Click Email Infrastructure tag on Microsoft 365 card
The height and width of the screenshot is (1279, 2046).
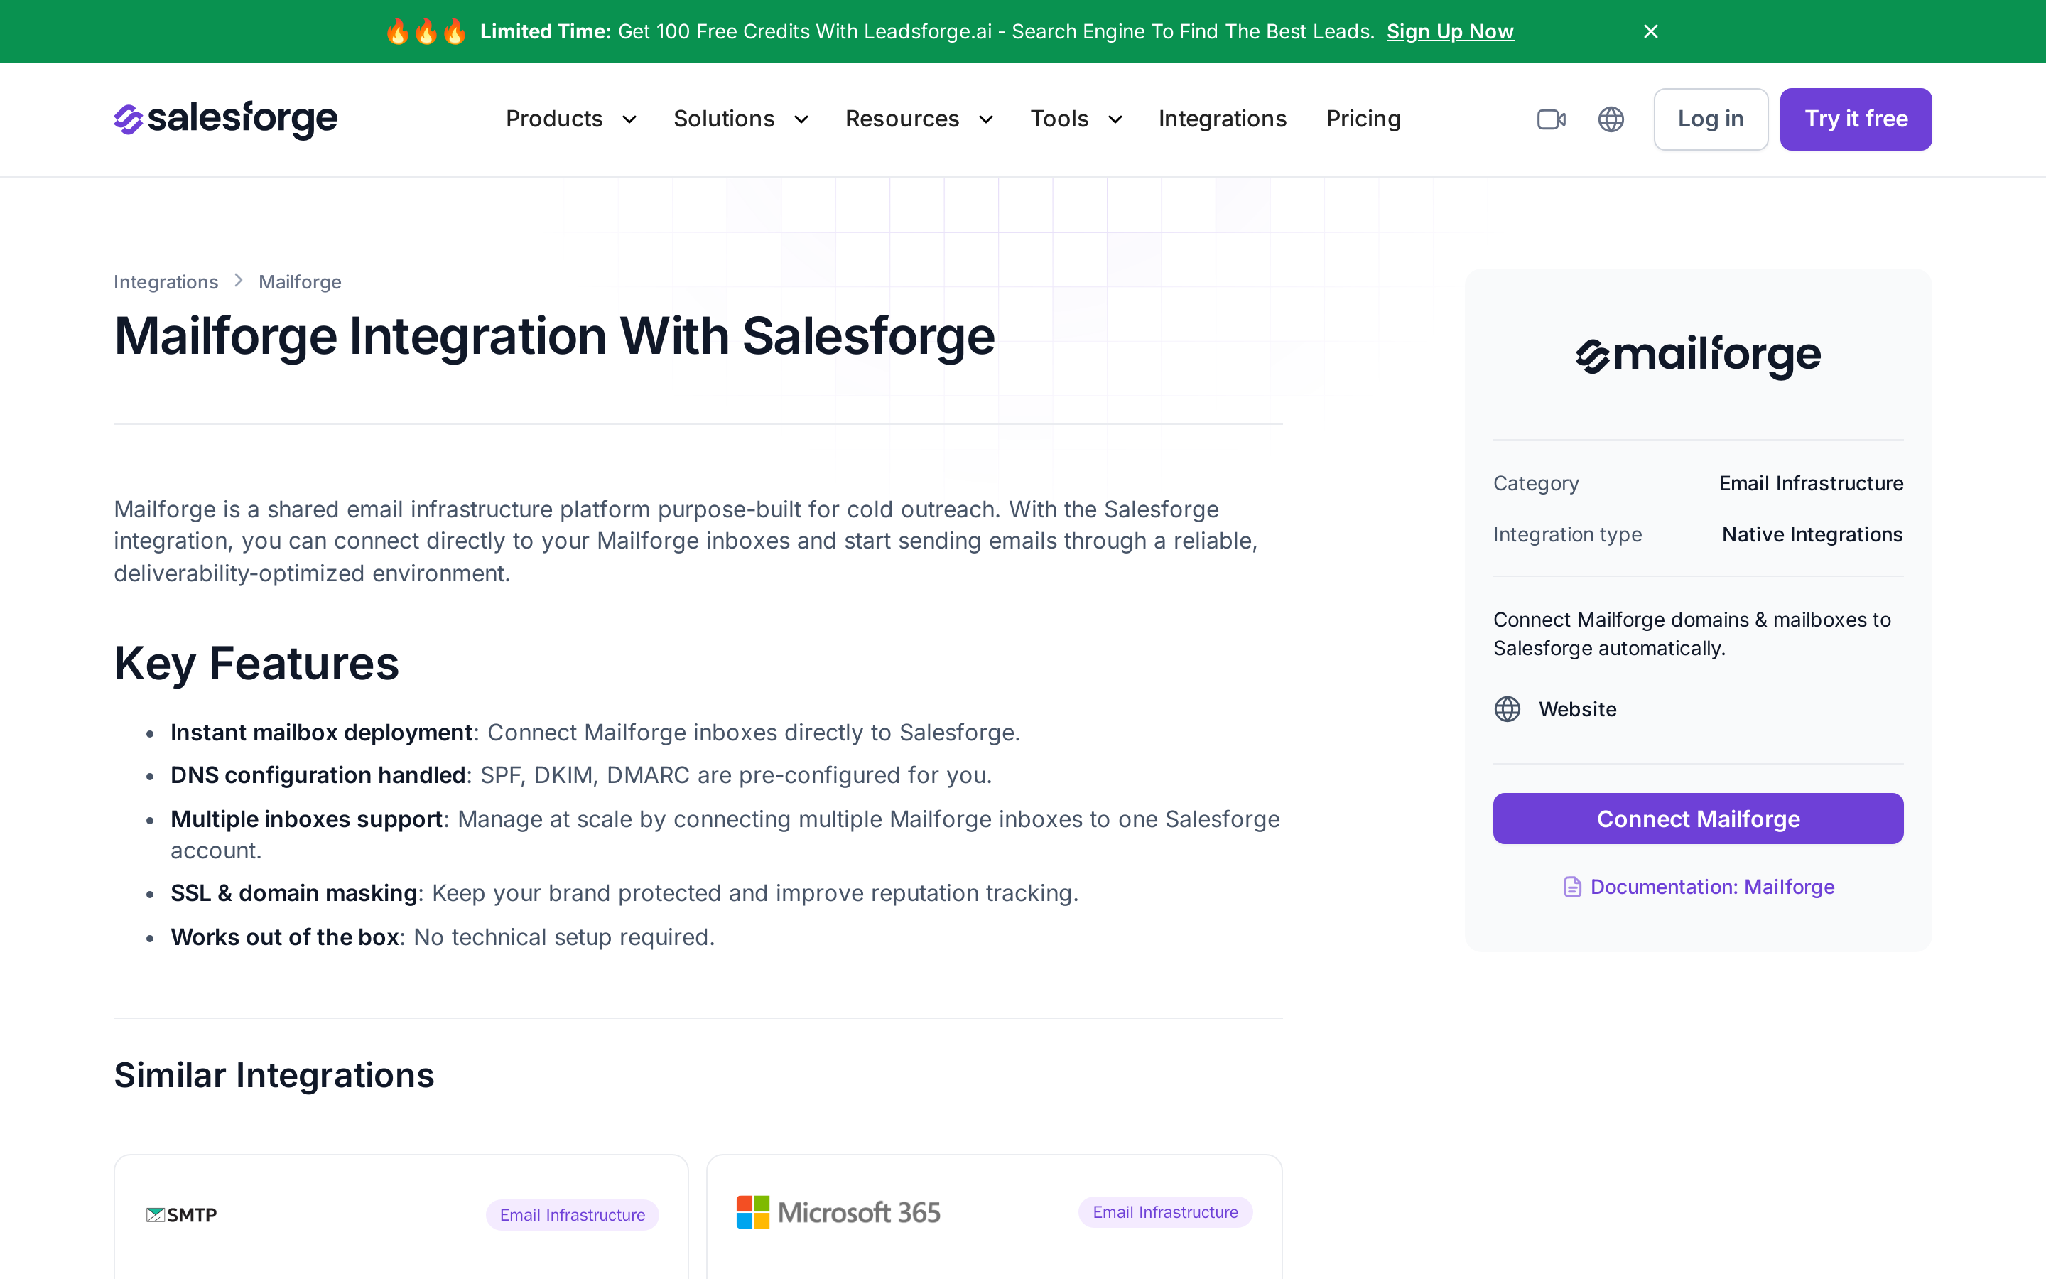pyautogui.click(x=1165, y=1212)
